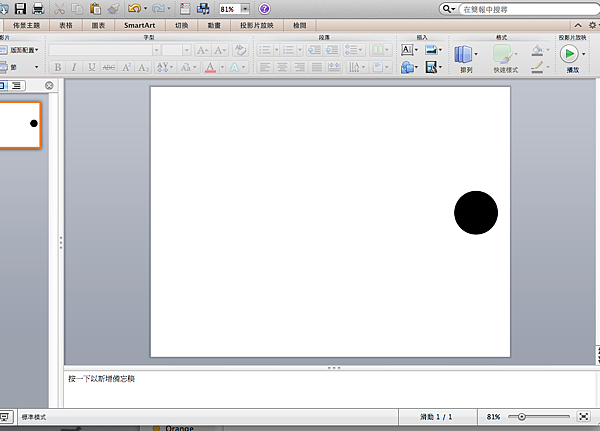The image size is (600, 431).
Task: Click the Distributed text alignment icon
Action: (334, 68)
